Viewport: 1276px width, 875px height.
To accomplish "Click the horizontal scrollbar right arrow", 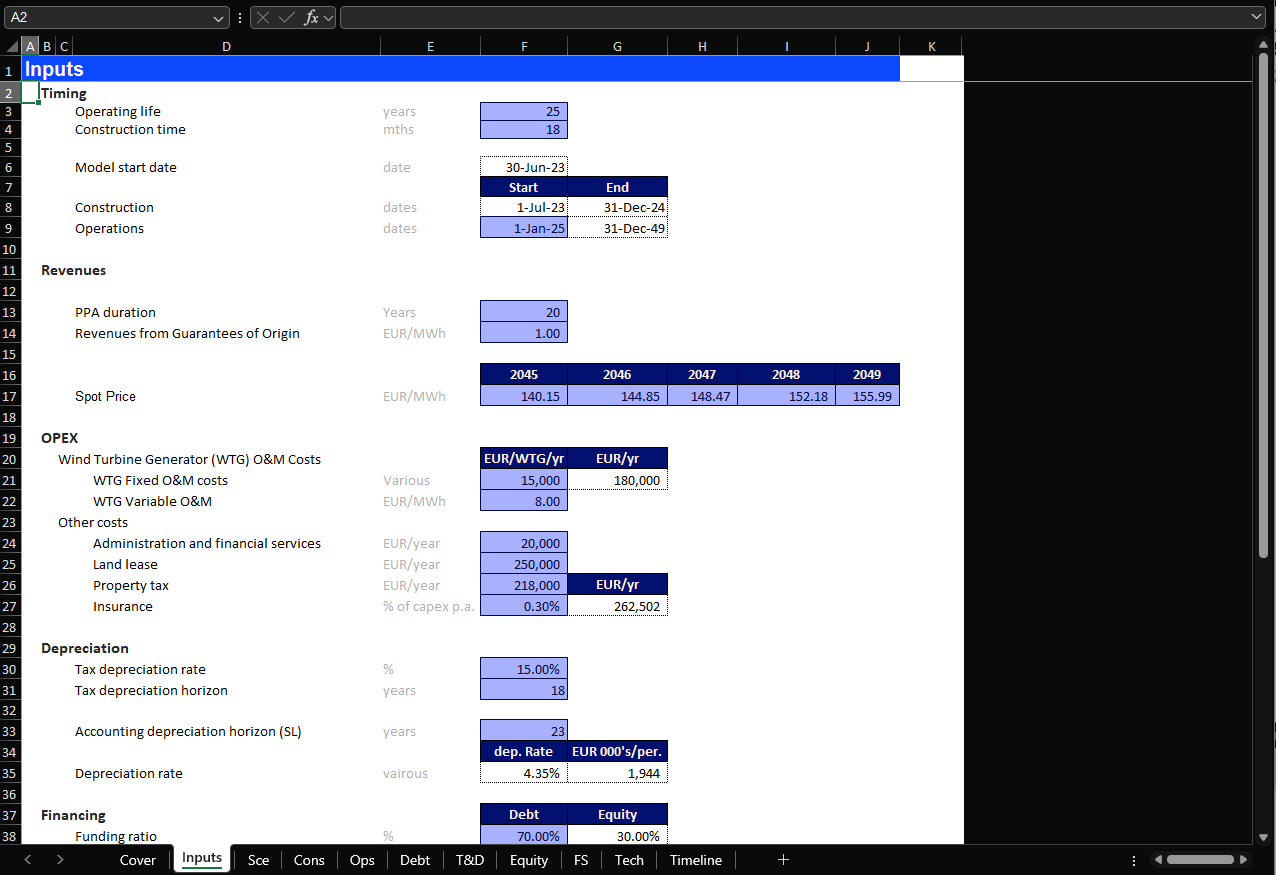I will [1244, 860].
